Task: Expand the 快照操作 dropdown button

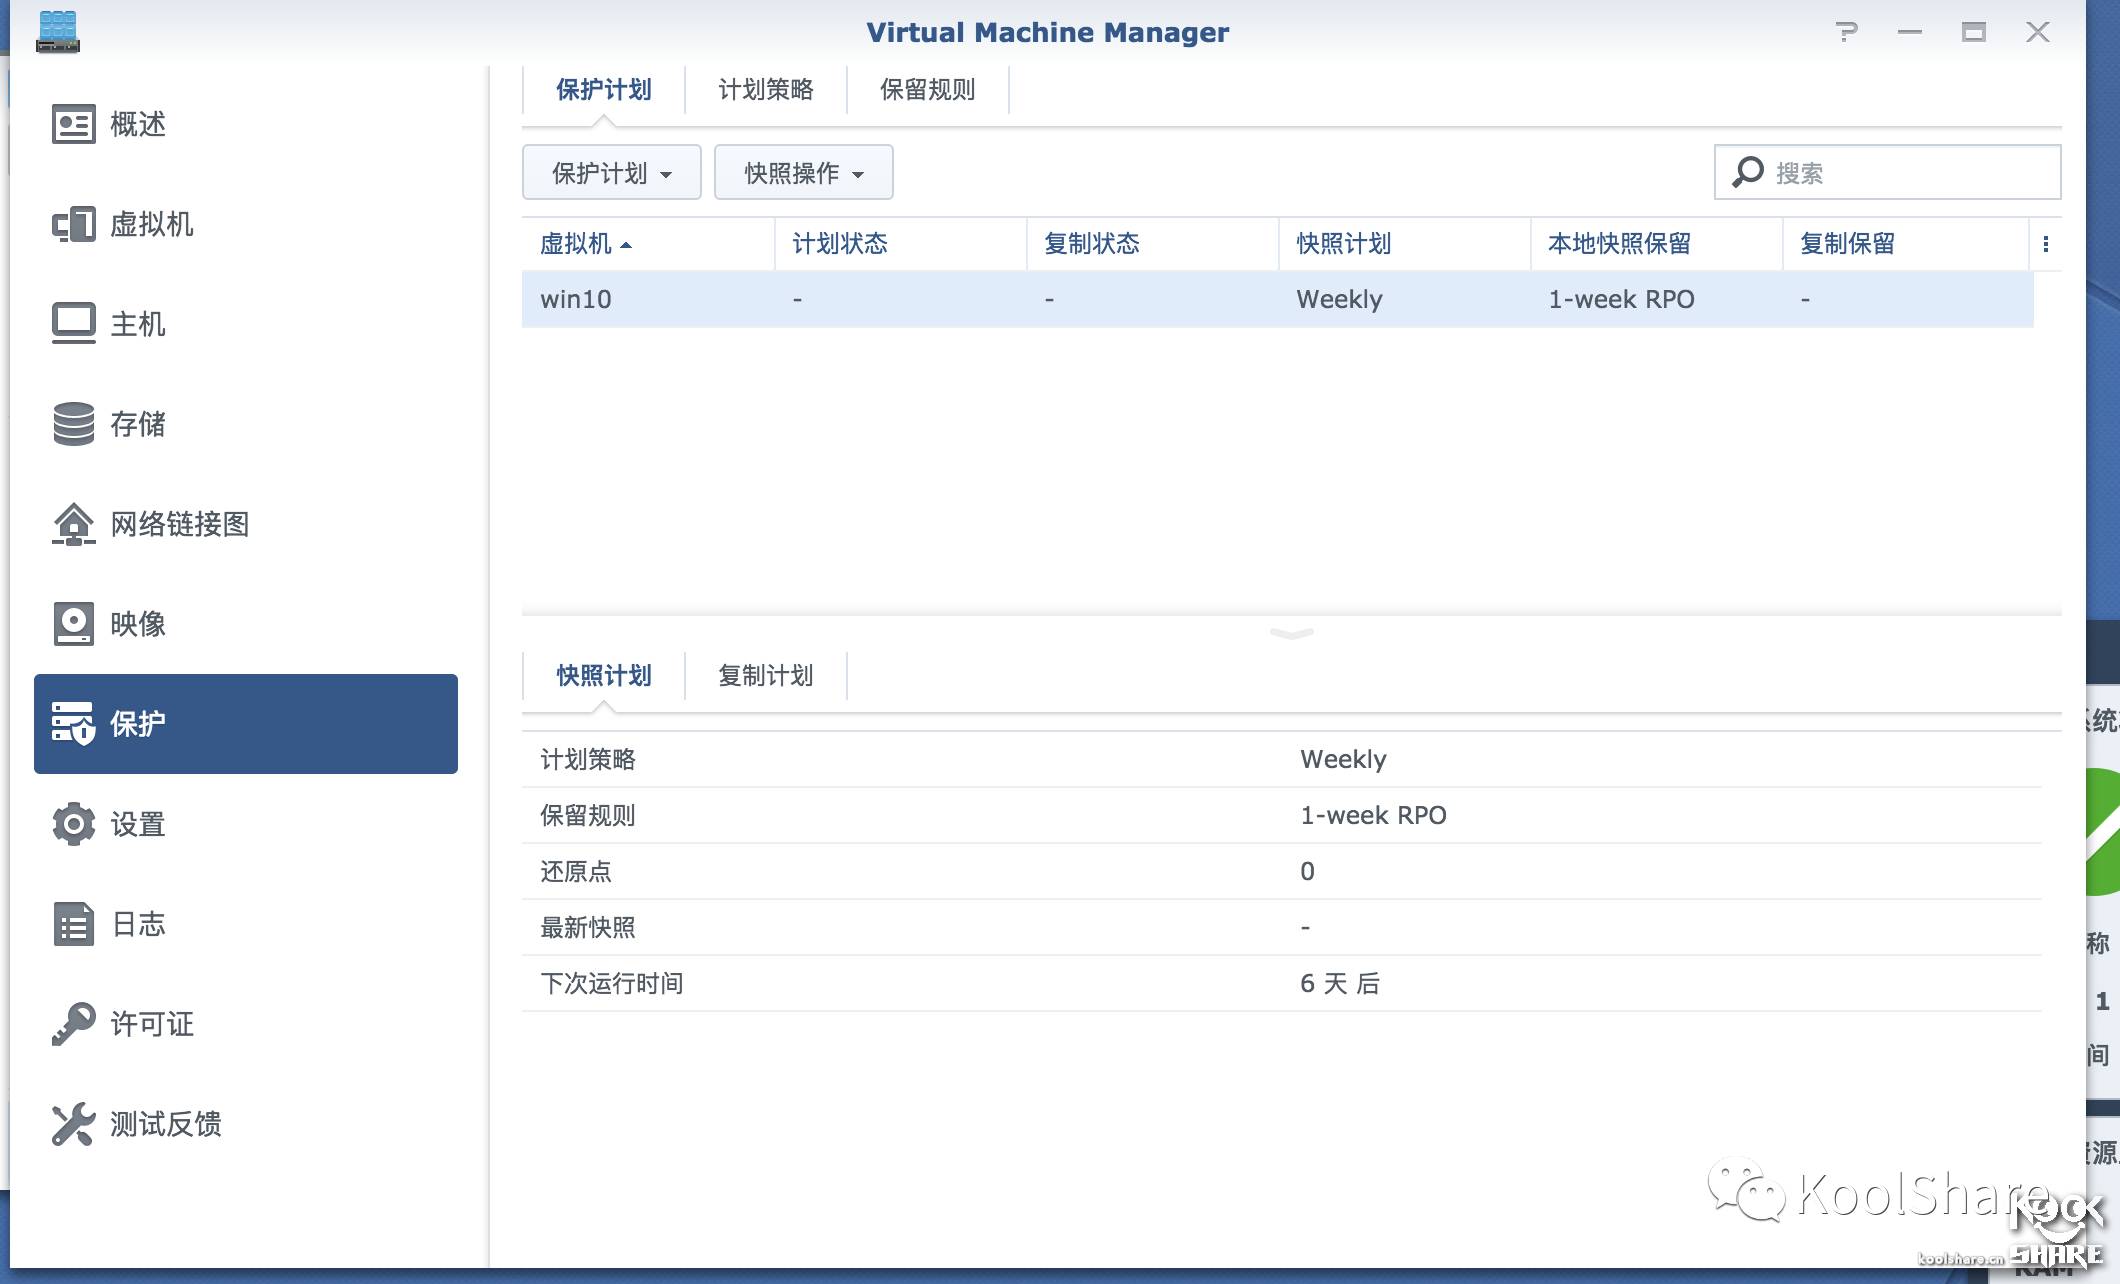Action: pyautogui.click(x=803, y=173)
